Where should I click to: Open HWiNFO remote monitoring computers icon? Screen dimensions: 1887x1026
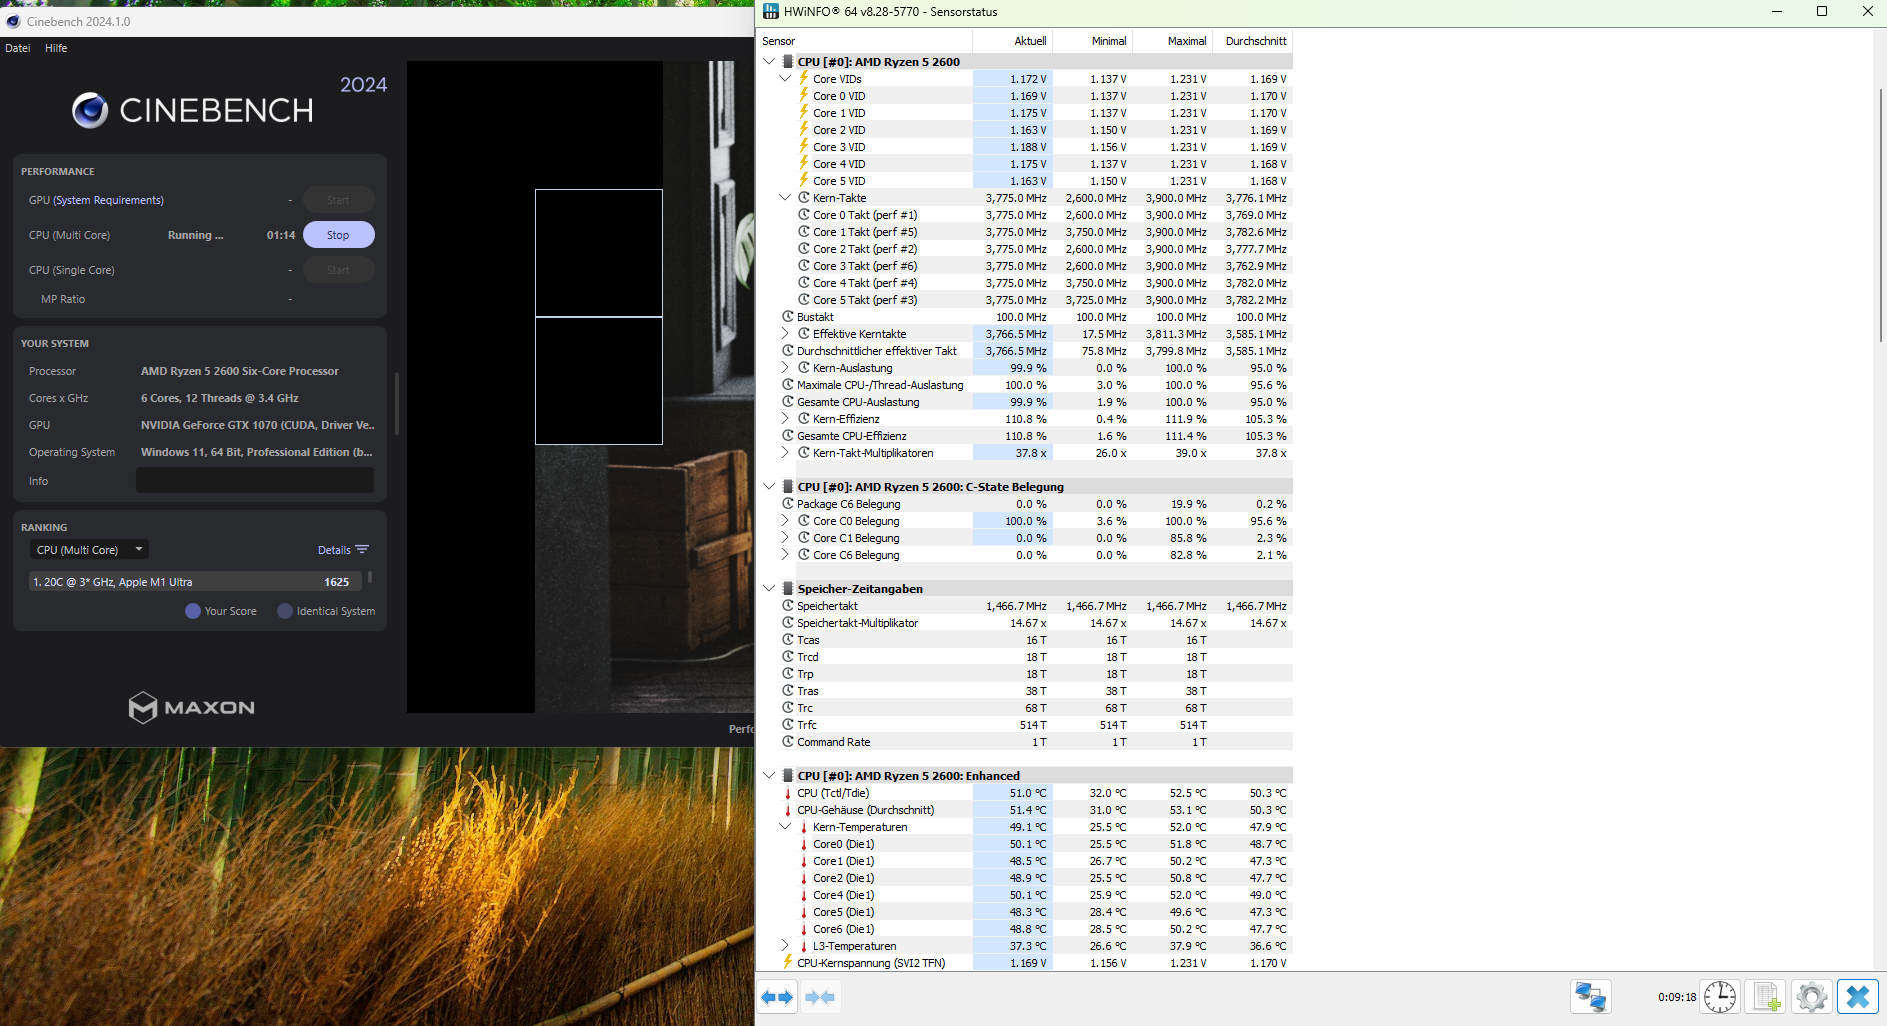[1590, 997]
